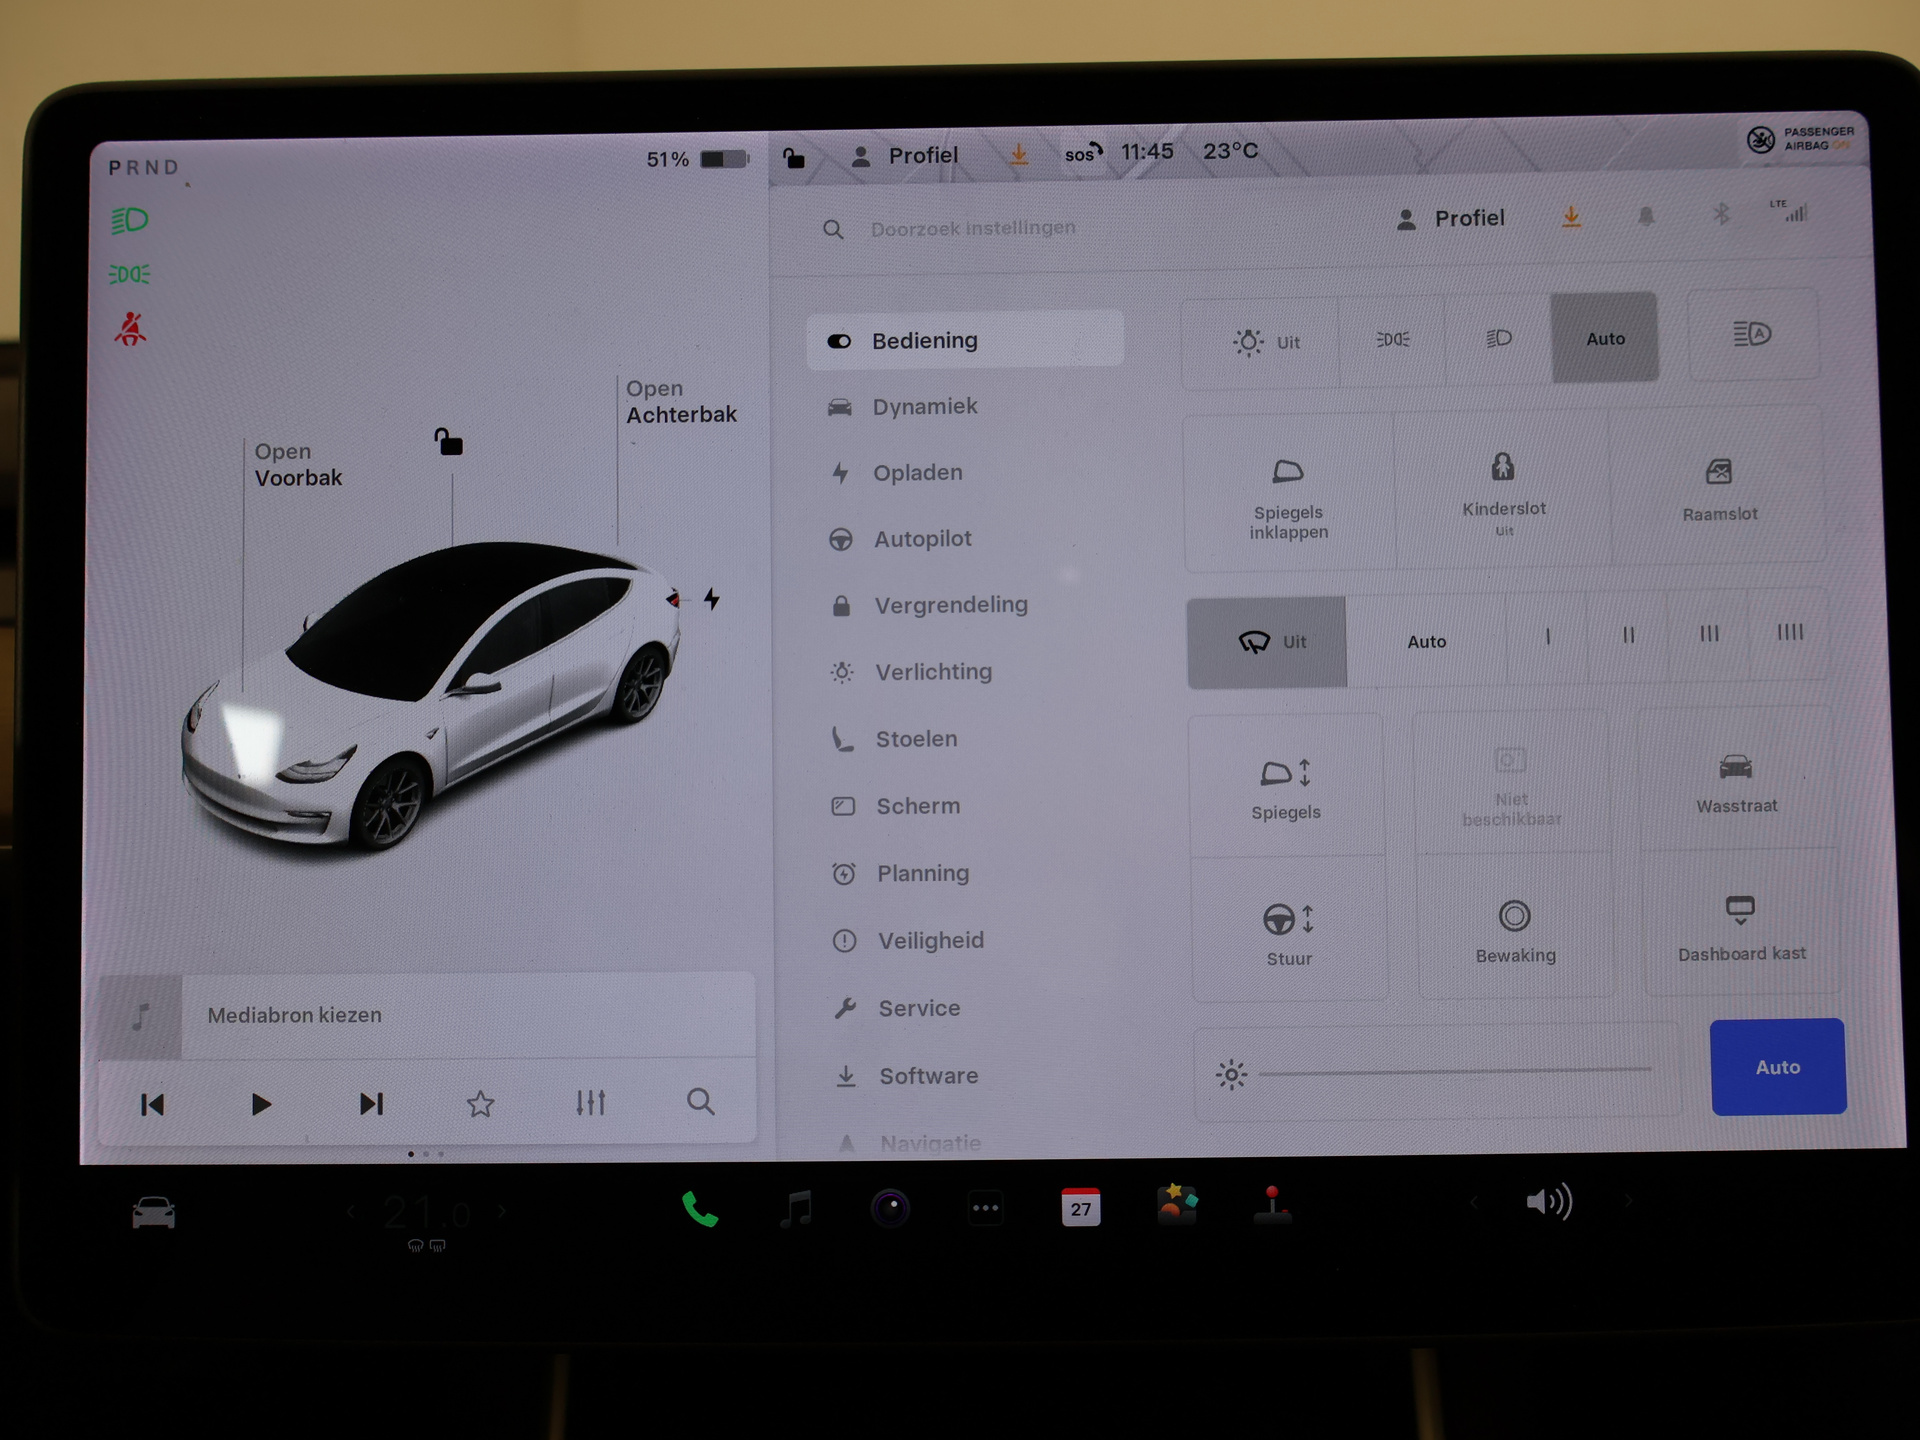
Task: Open the phone app
Action: tap(699, 1209)
